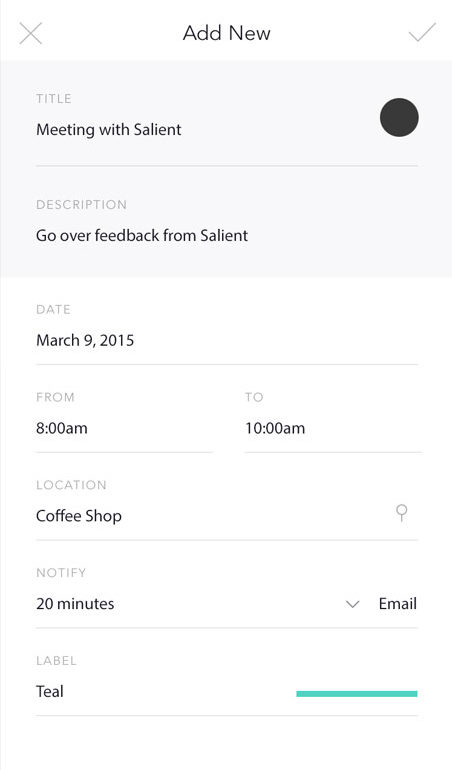Confirm with the checkmark icon
The width and height of the screenshot is (452, 770).
[x=422, y=32]
